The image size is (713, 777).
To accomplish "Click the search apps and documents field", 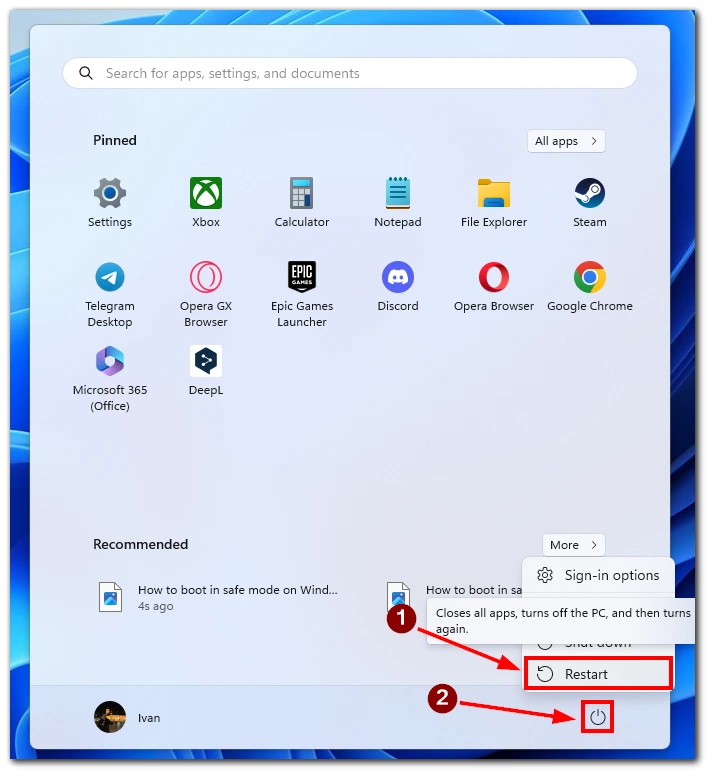I will (350, 73).
